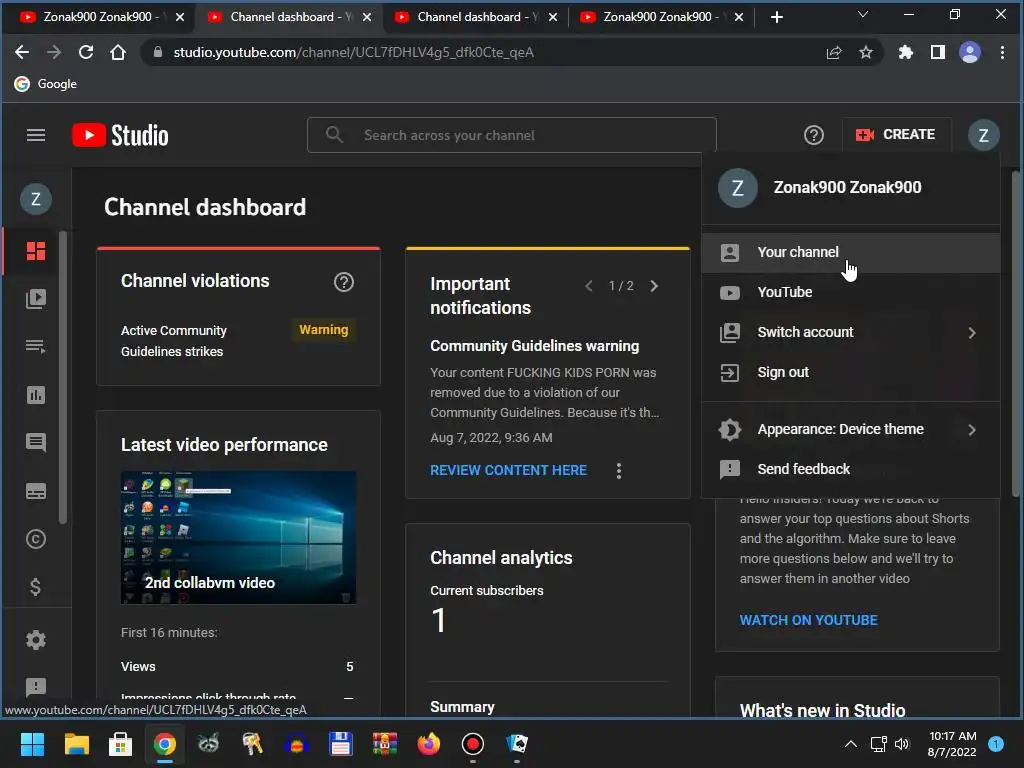Close the second Channel dashboard tab
This screenshot has height=768, width=1024.
click(x=552, y=17)
